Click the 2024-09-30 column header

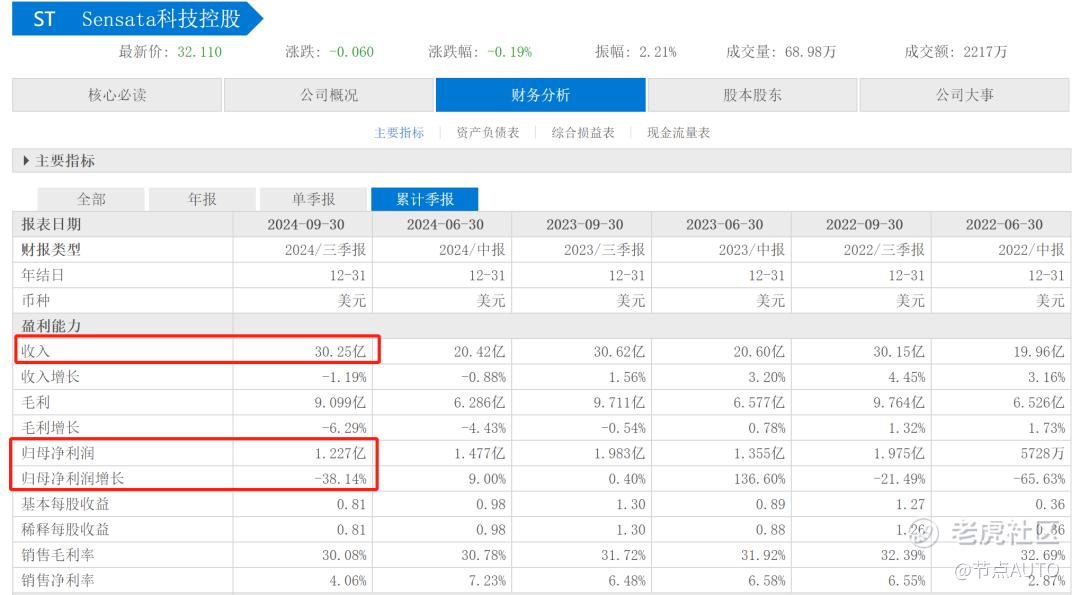pyautogui.click(x=306, y=225)
